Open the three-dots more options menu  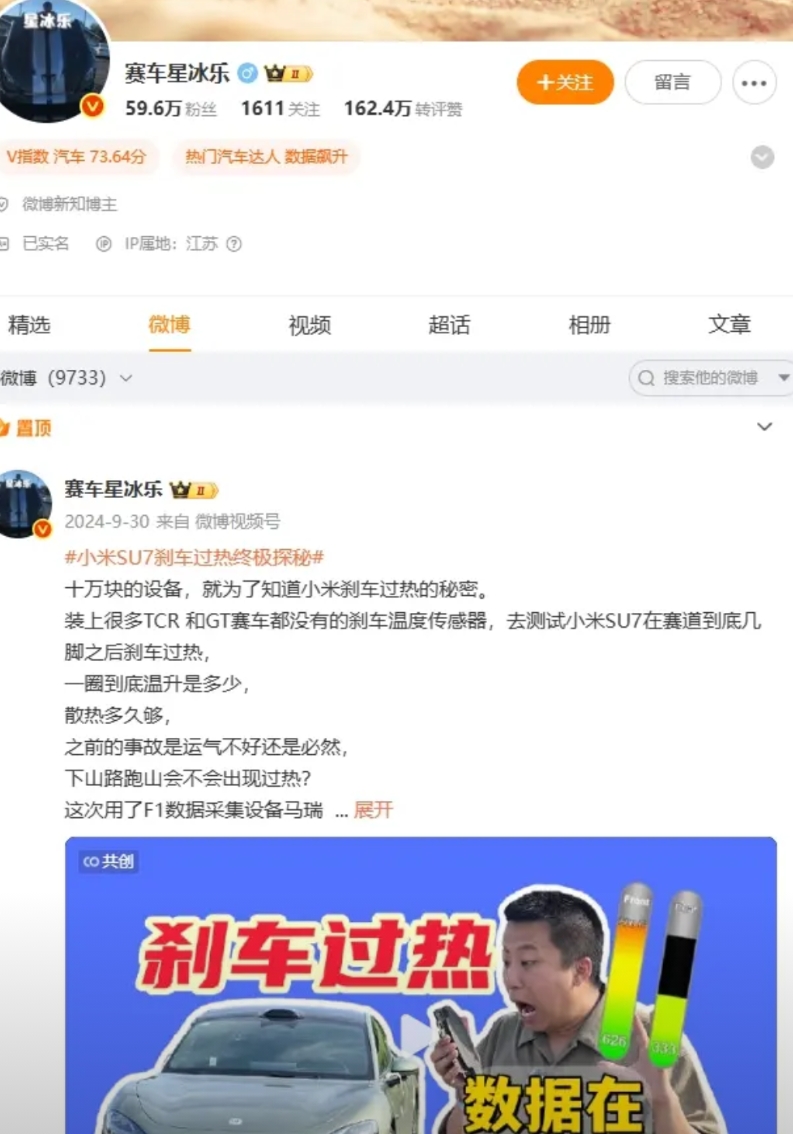tap(754, 82)
